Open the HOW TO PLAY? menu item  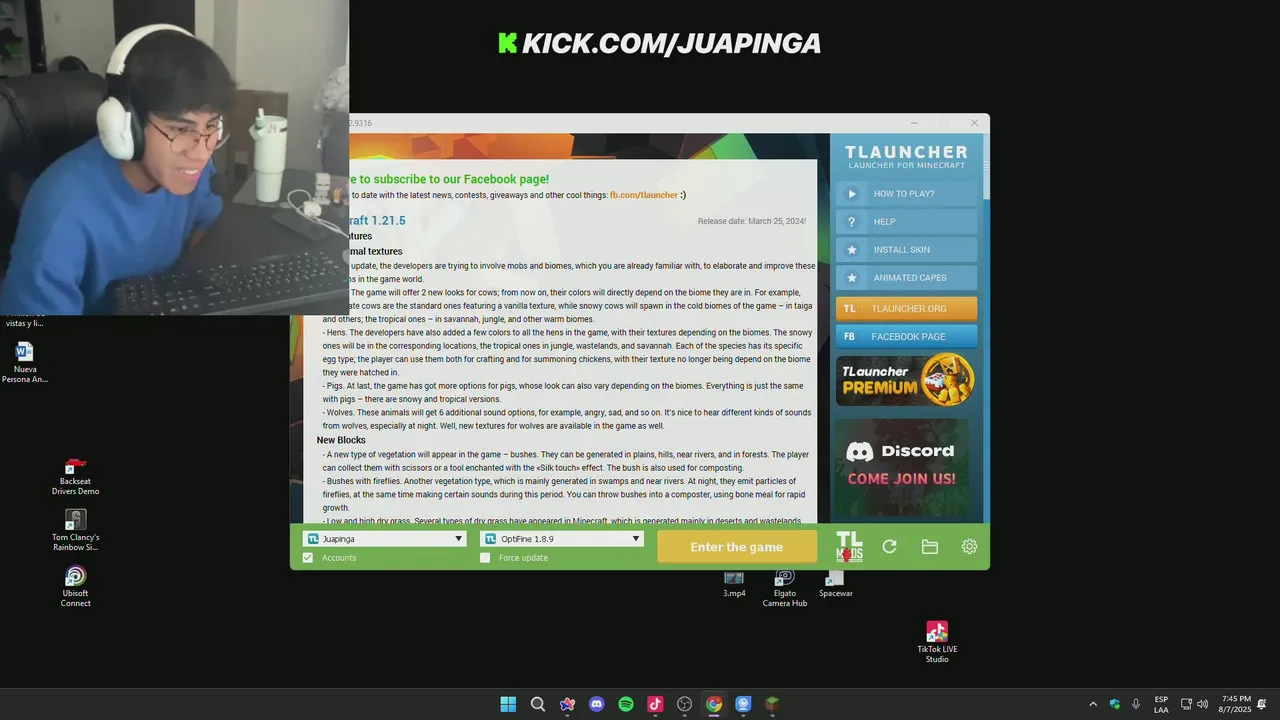pos(906,194)
